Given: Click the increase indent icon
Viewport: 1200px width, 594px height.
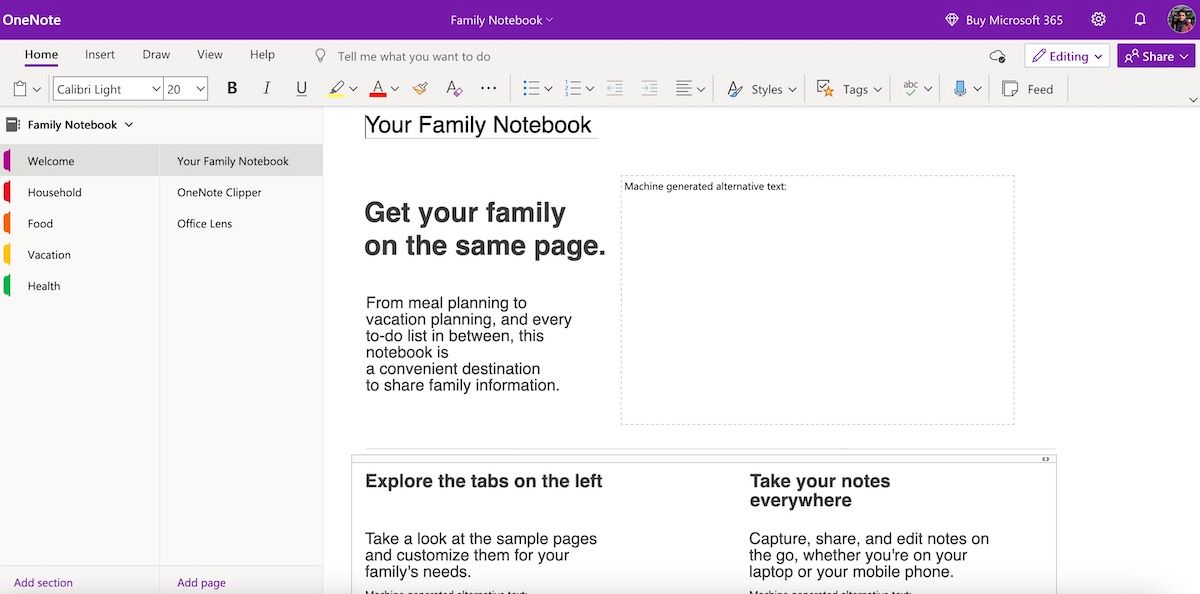Looking at the screenshot, I should [649, 89].
